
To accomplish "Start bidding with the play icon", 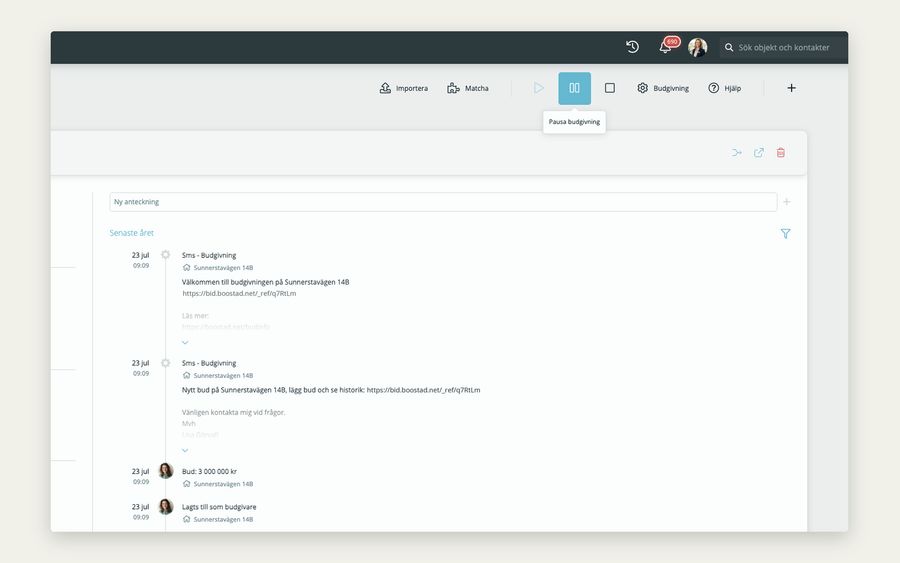I will (x=538, y=88).
